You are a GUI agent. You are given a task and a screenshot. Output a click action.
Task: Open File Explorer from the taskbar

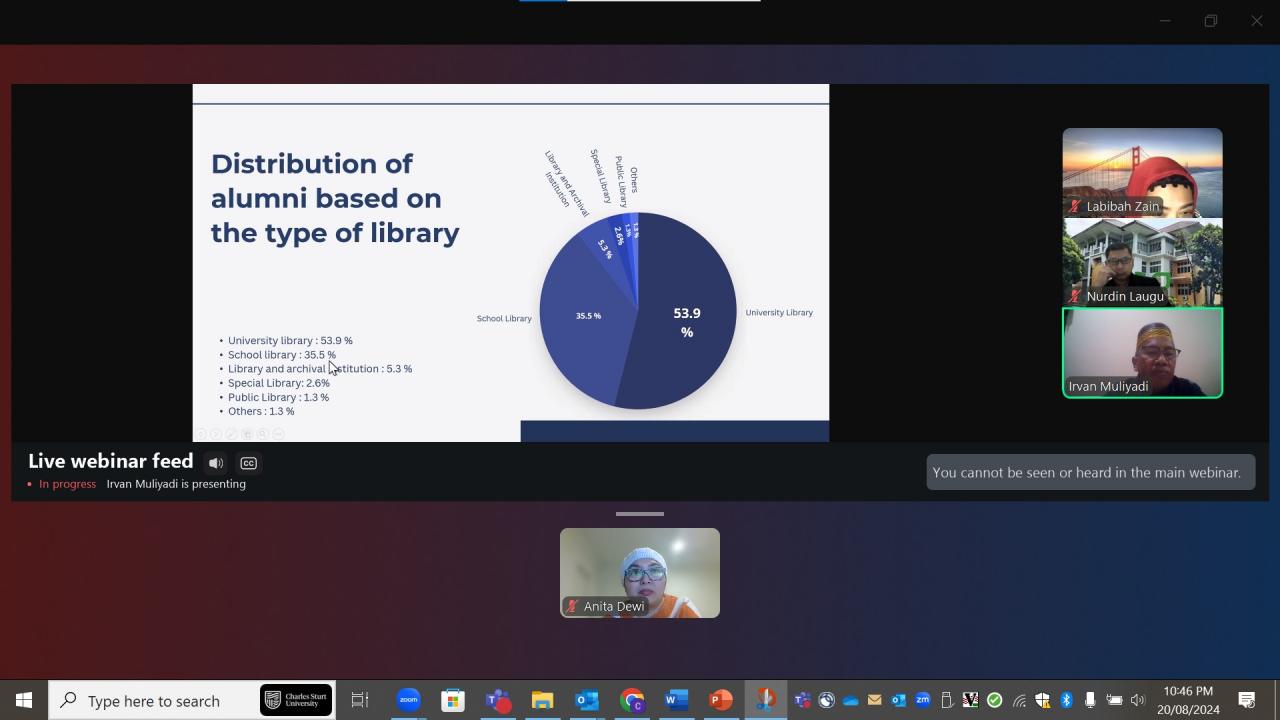click(x=542, y=700)
